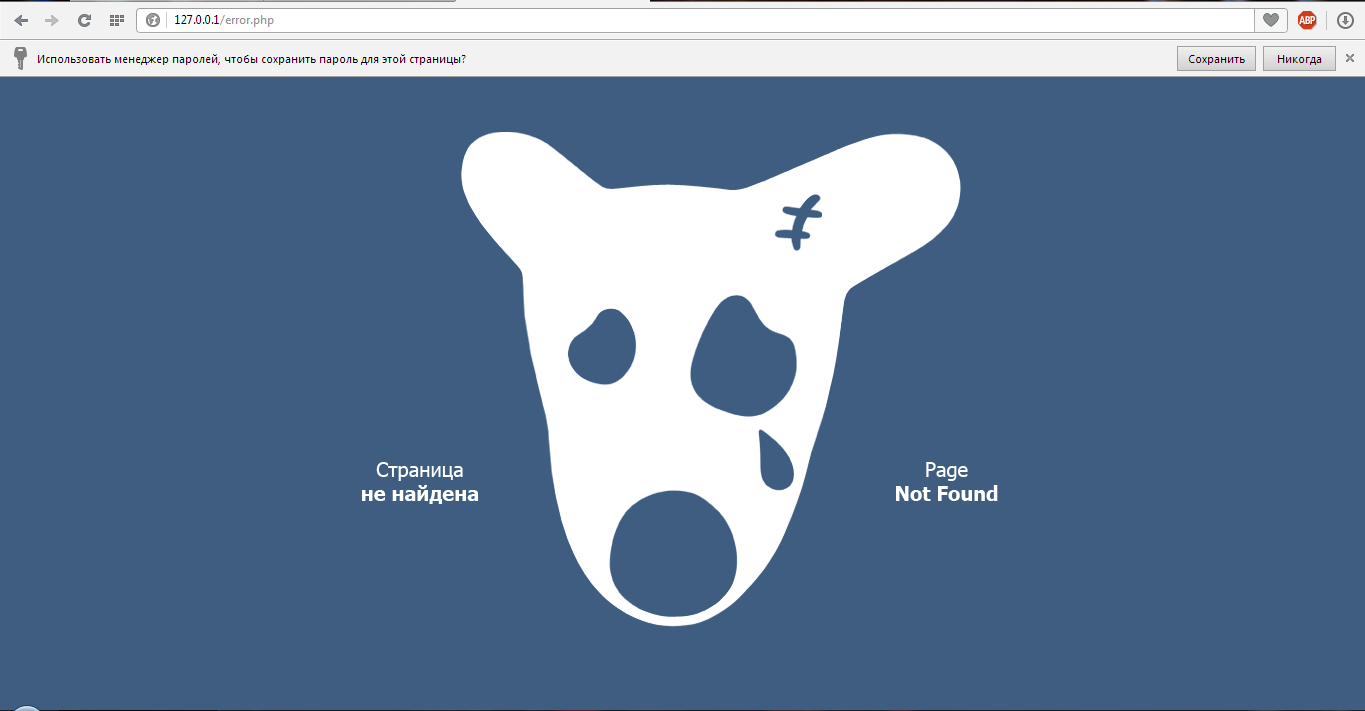The width and height of the screenshot is (1365, 711).
Task: Click the teardrop on the dog's face
Action: (775, 461)
